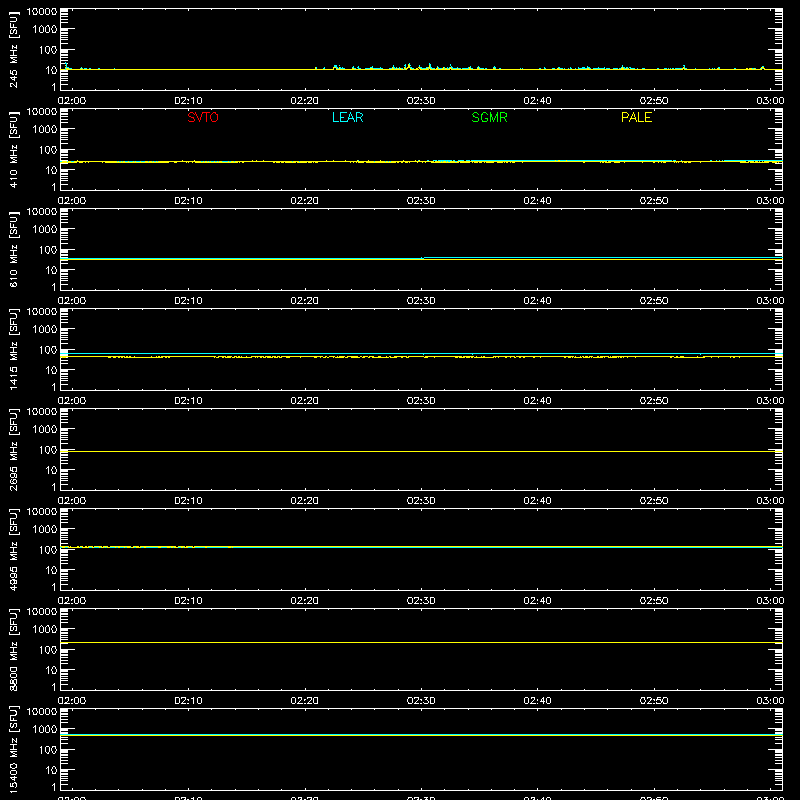Click the yellow PALE station legend label
The width and height of the screenshot is (800, 800).
[x=636, y=117]
